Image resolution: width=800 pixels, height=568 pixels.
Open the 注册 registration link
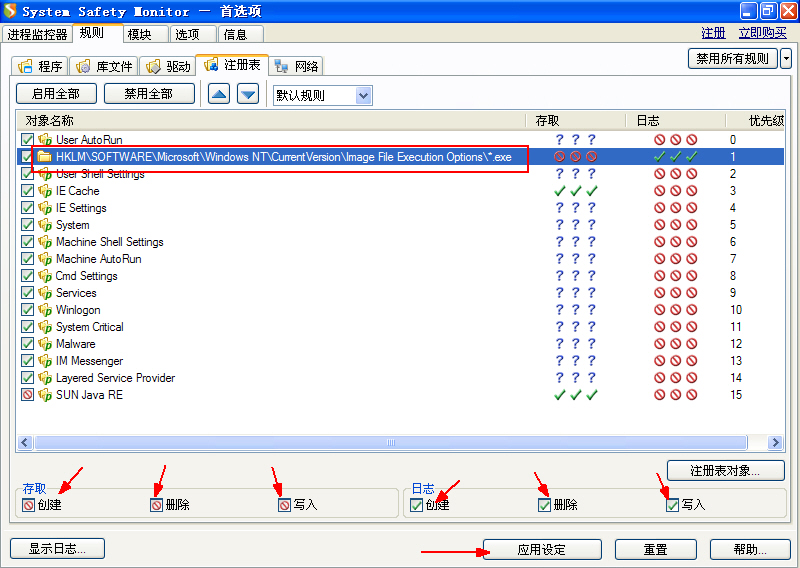713,33
